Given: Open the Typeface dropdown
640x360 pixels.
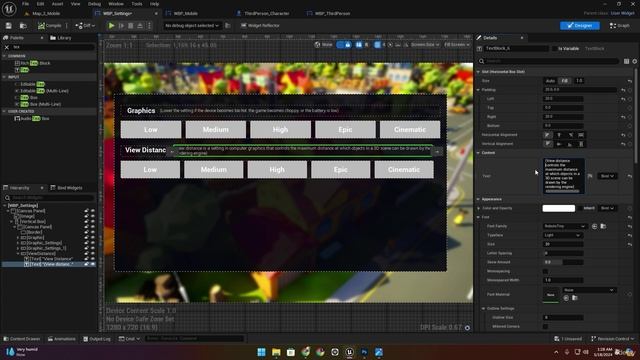Looking at the screenshot, I should pyautogui.click(x=562, y=235).
